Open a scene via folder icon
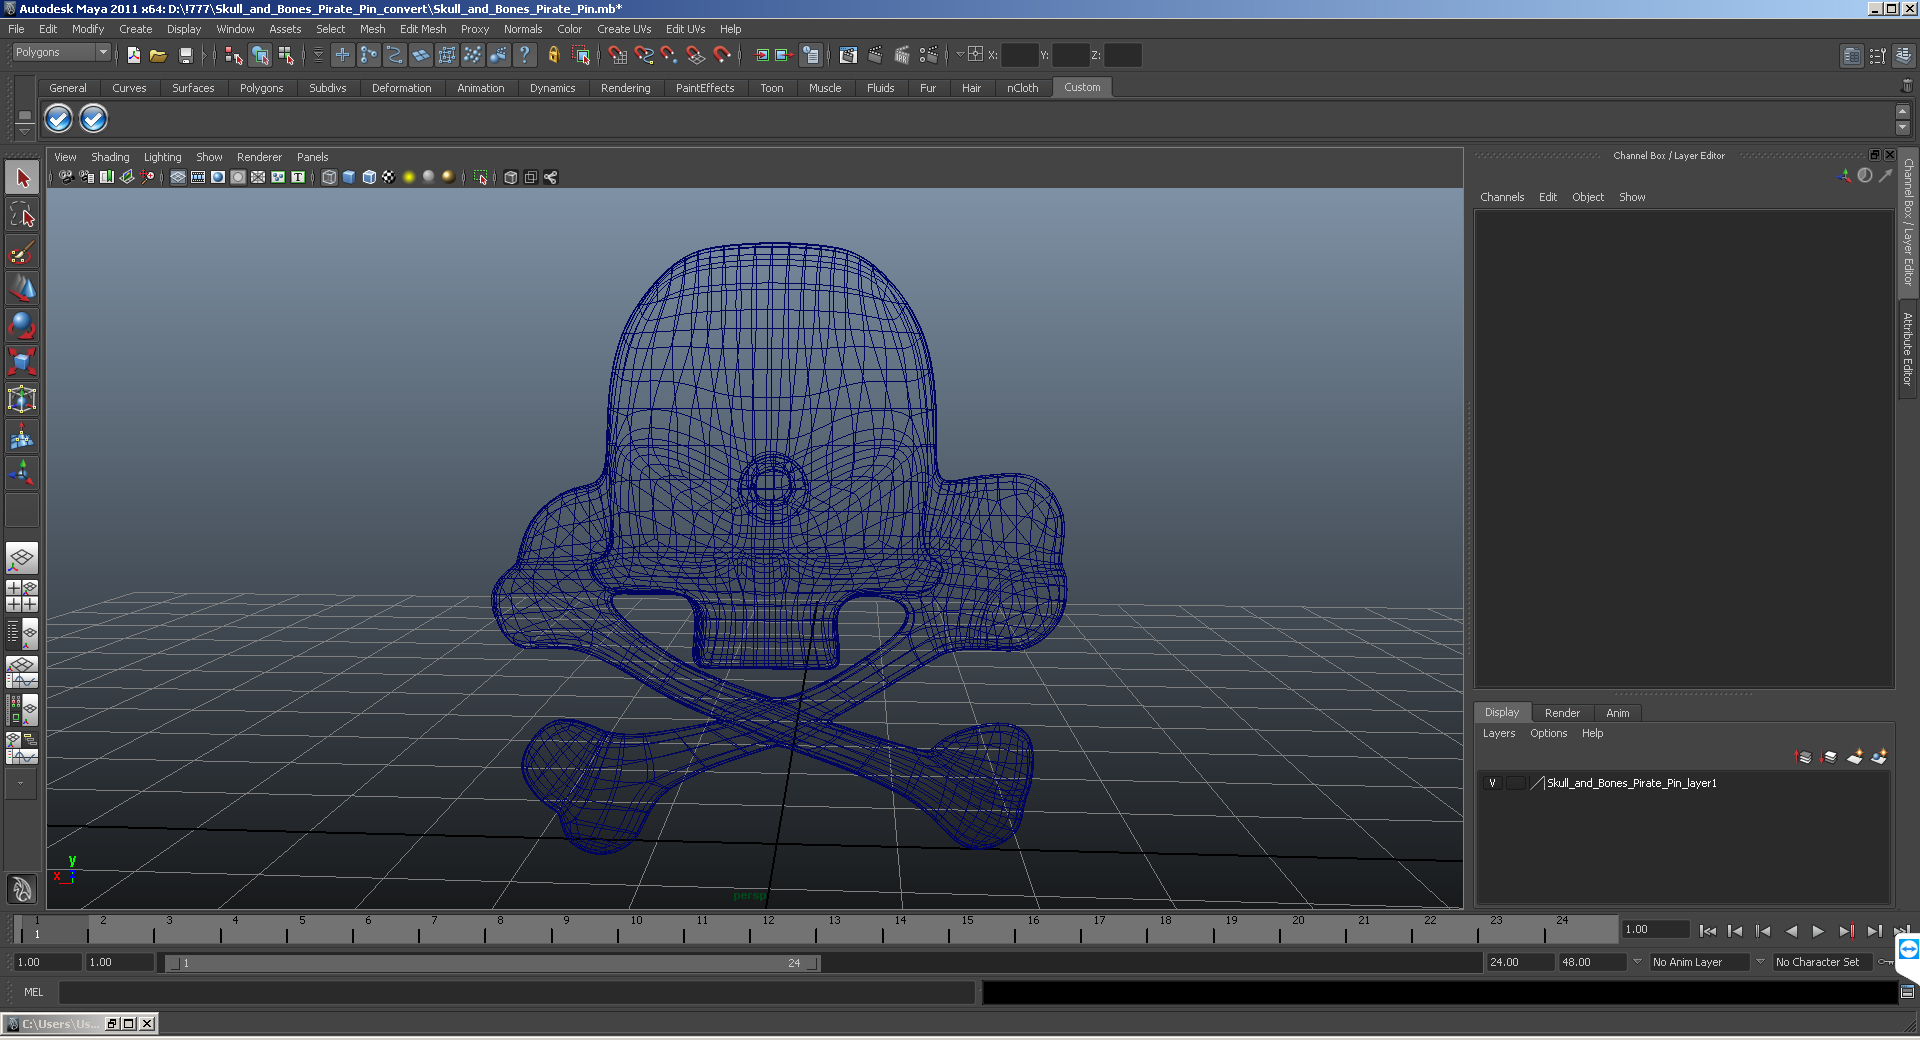Viewport: 1920px width, 1040px height. pyautogui.click(x=158, y=55)
